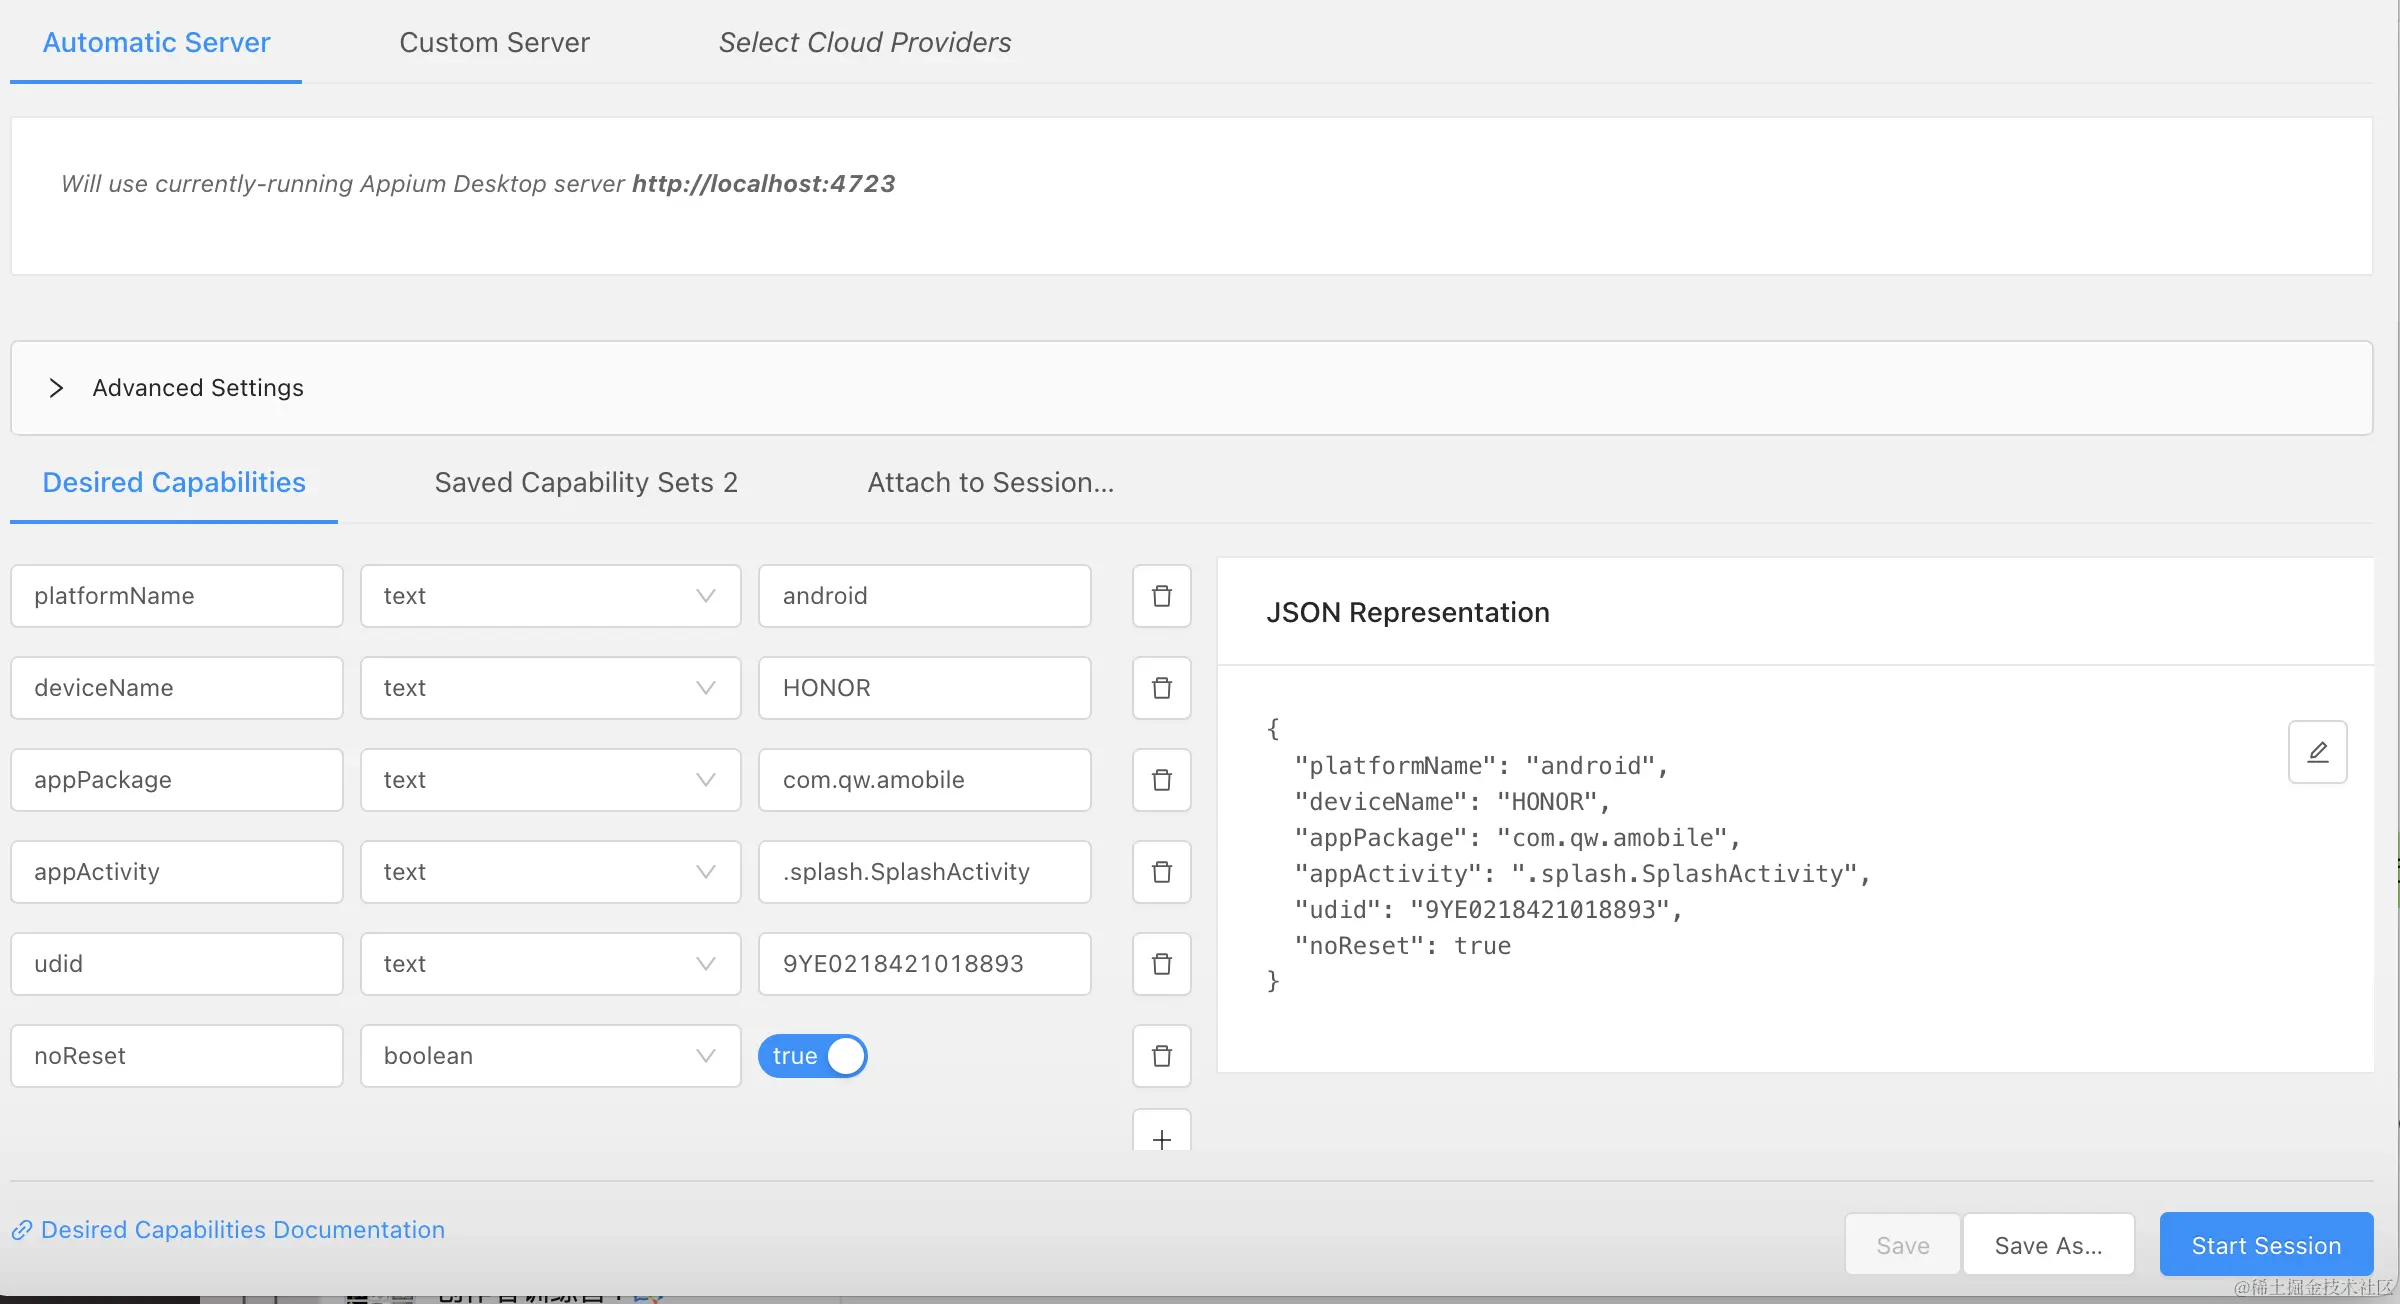Viewport: 2400px width, 1304px height.
Task: Click the Save As... button
Action: 2047,1245
